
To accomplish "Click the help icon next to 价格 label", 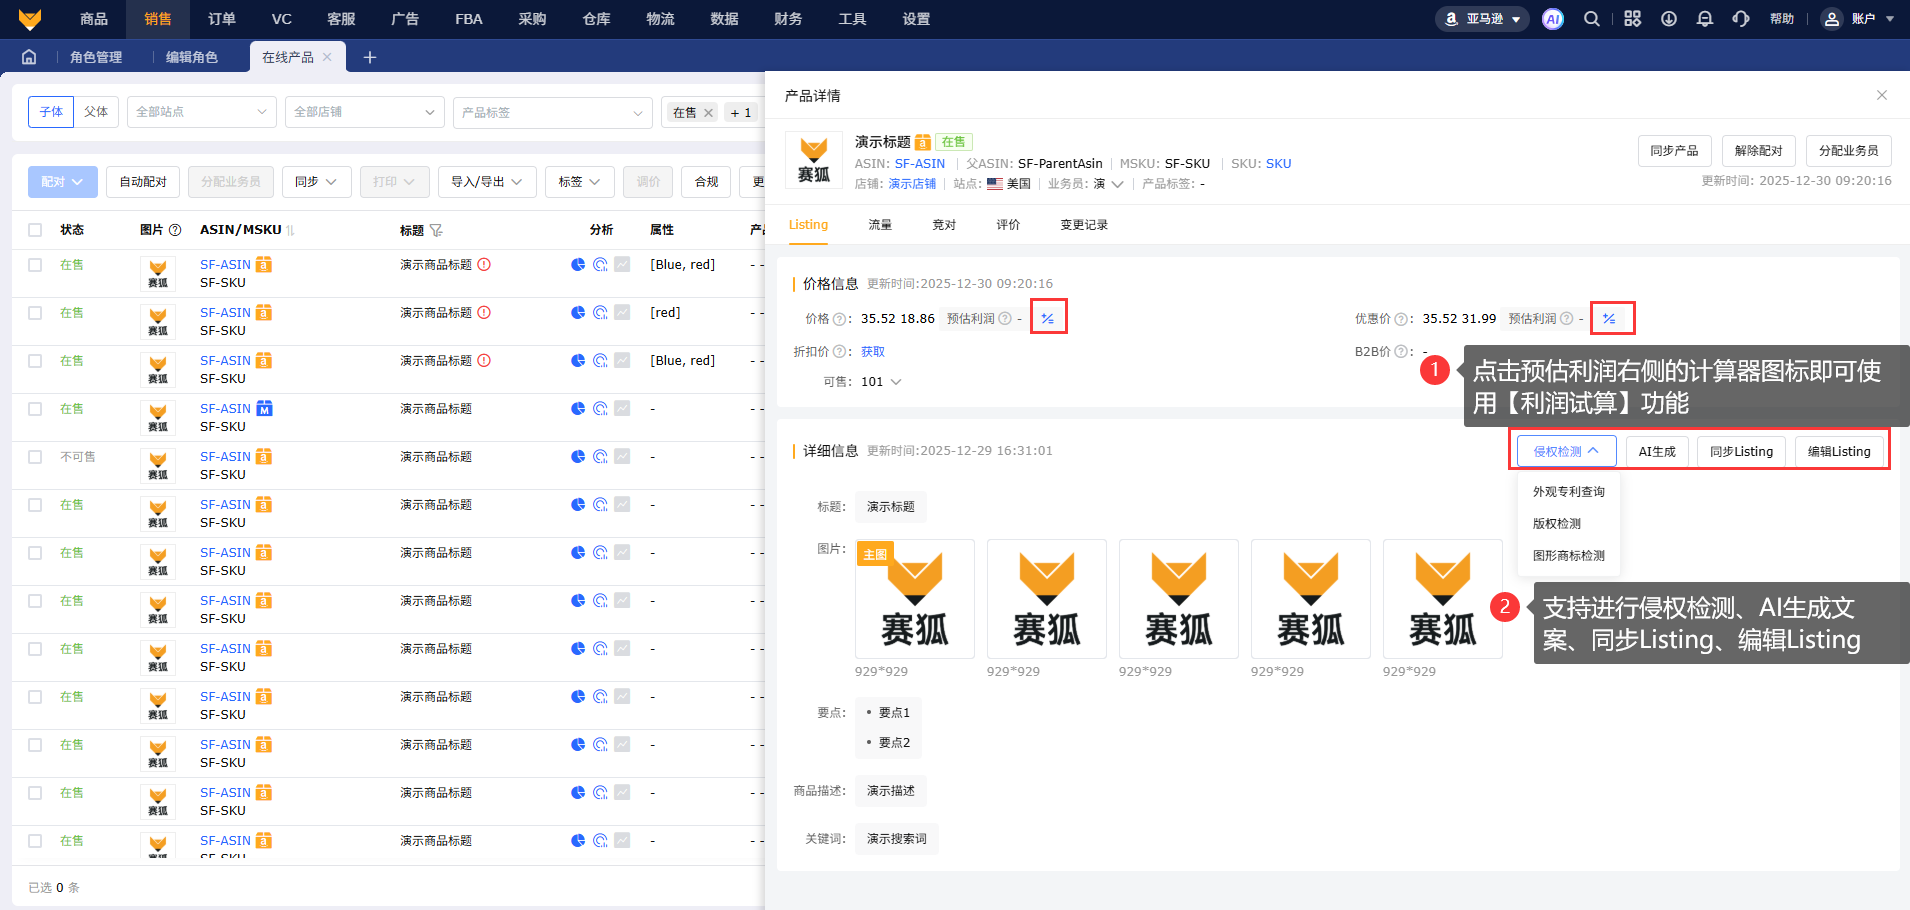I will click(838, 319).
